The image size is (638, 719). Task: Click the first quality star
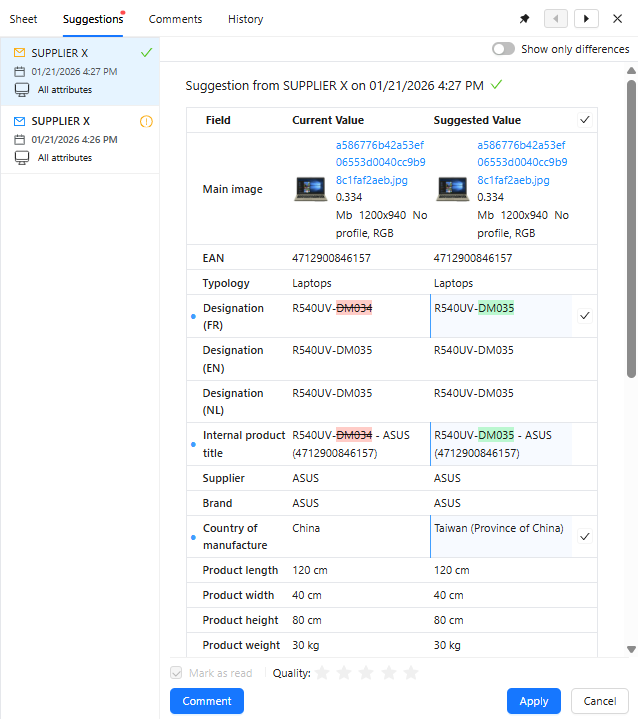(322, 673)
